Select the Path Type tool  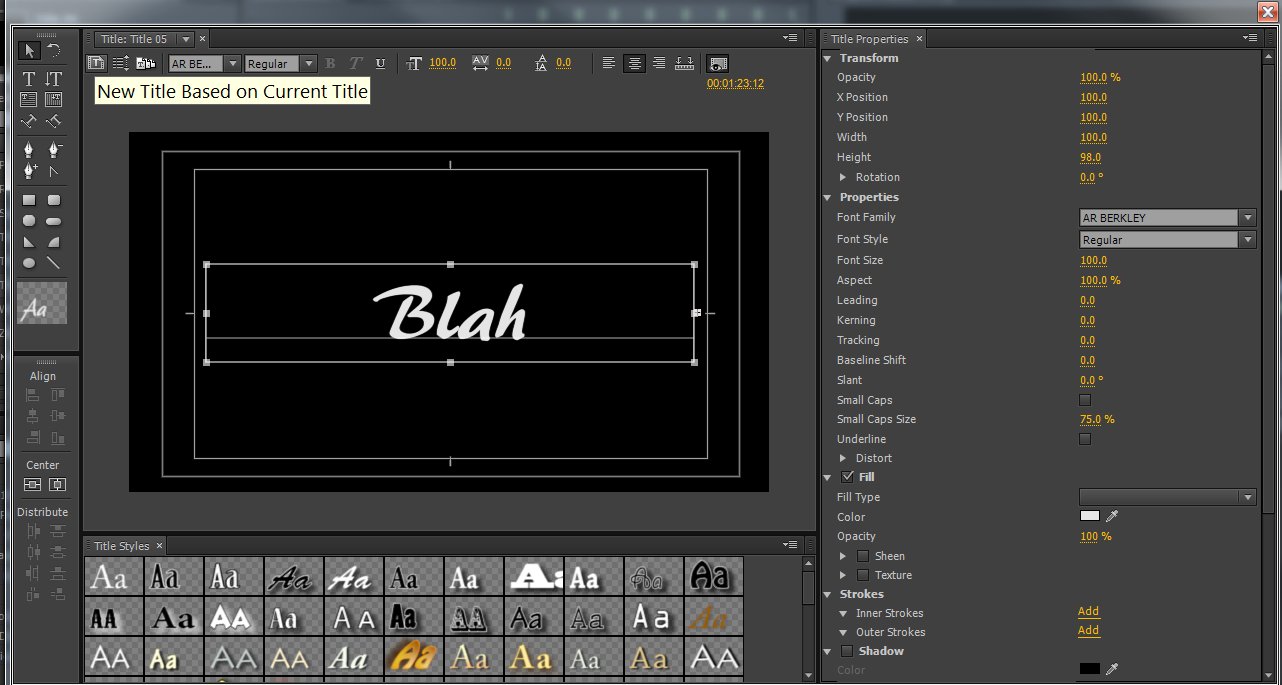pos(29,121)
